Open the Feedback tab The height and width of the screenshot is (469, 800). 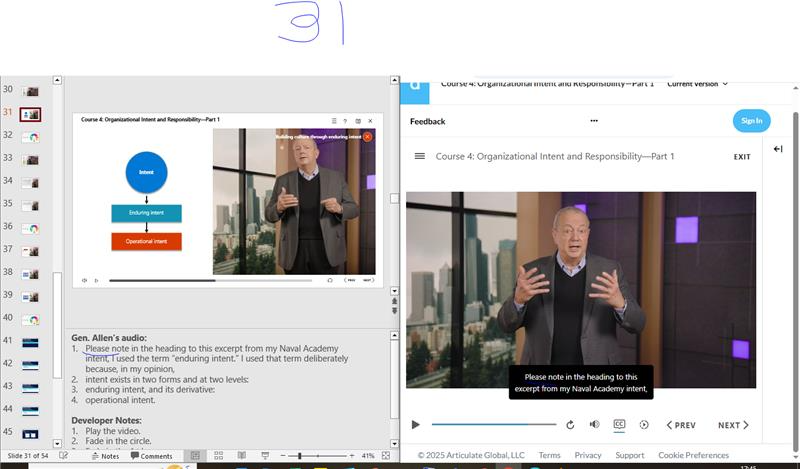(428, 121)
